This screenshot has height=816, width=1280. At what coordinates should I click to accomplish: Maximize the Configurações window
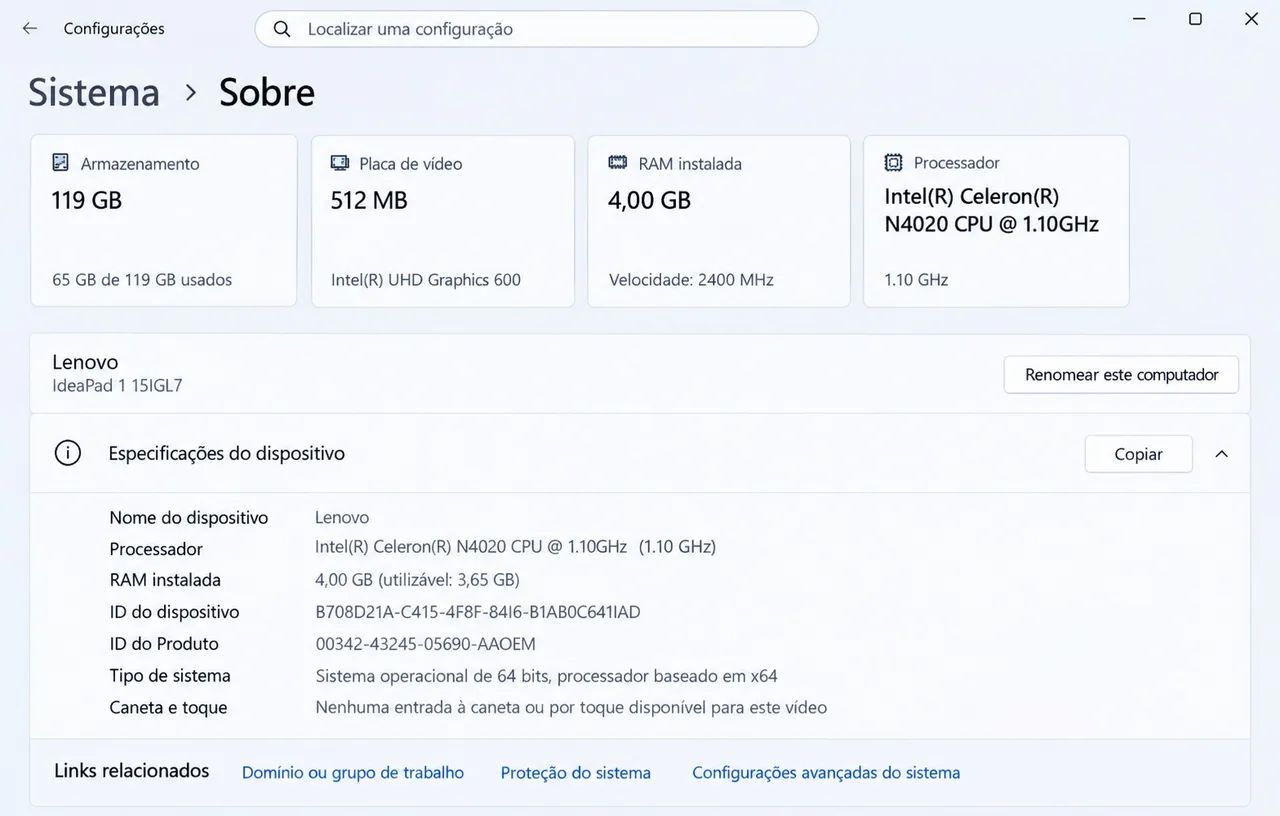point(1195,19)
